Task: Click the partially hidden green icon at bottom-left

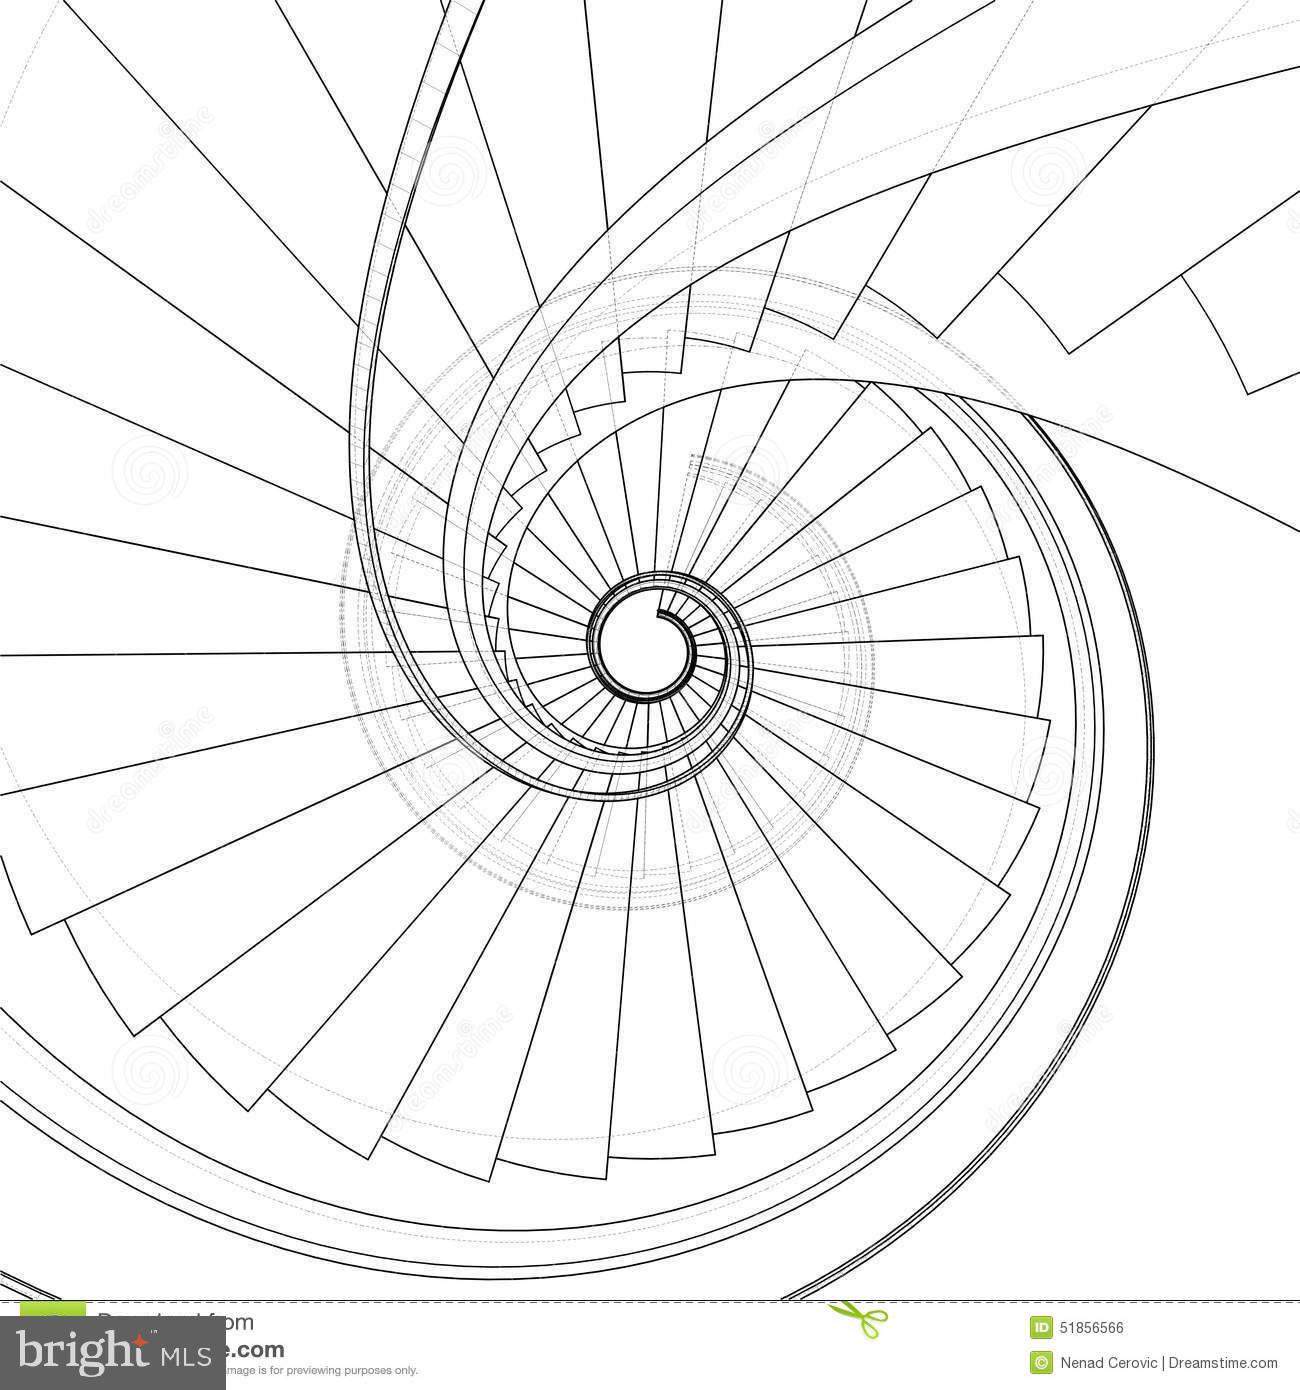Action: 52,1311
